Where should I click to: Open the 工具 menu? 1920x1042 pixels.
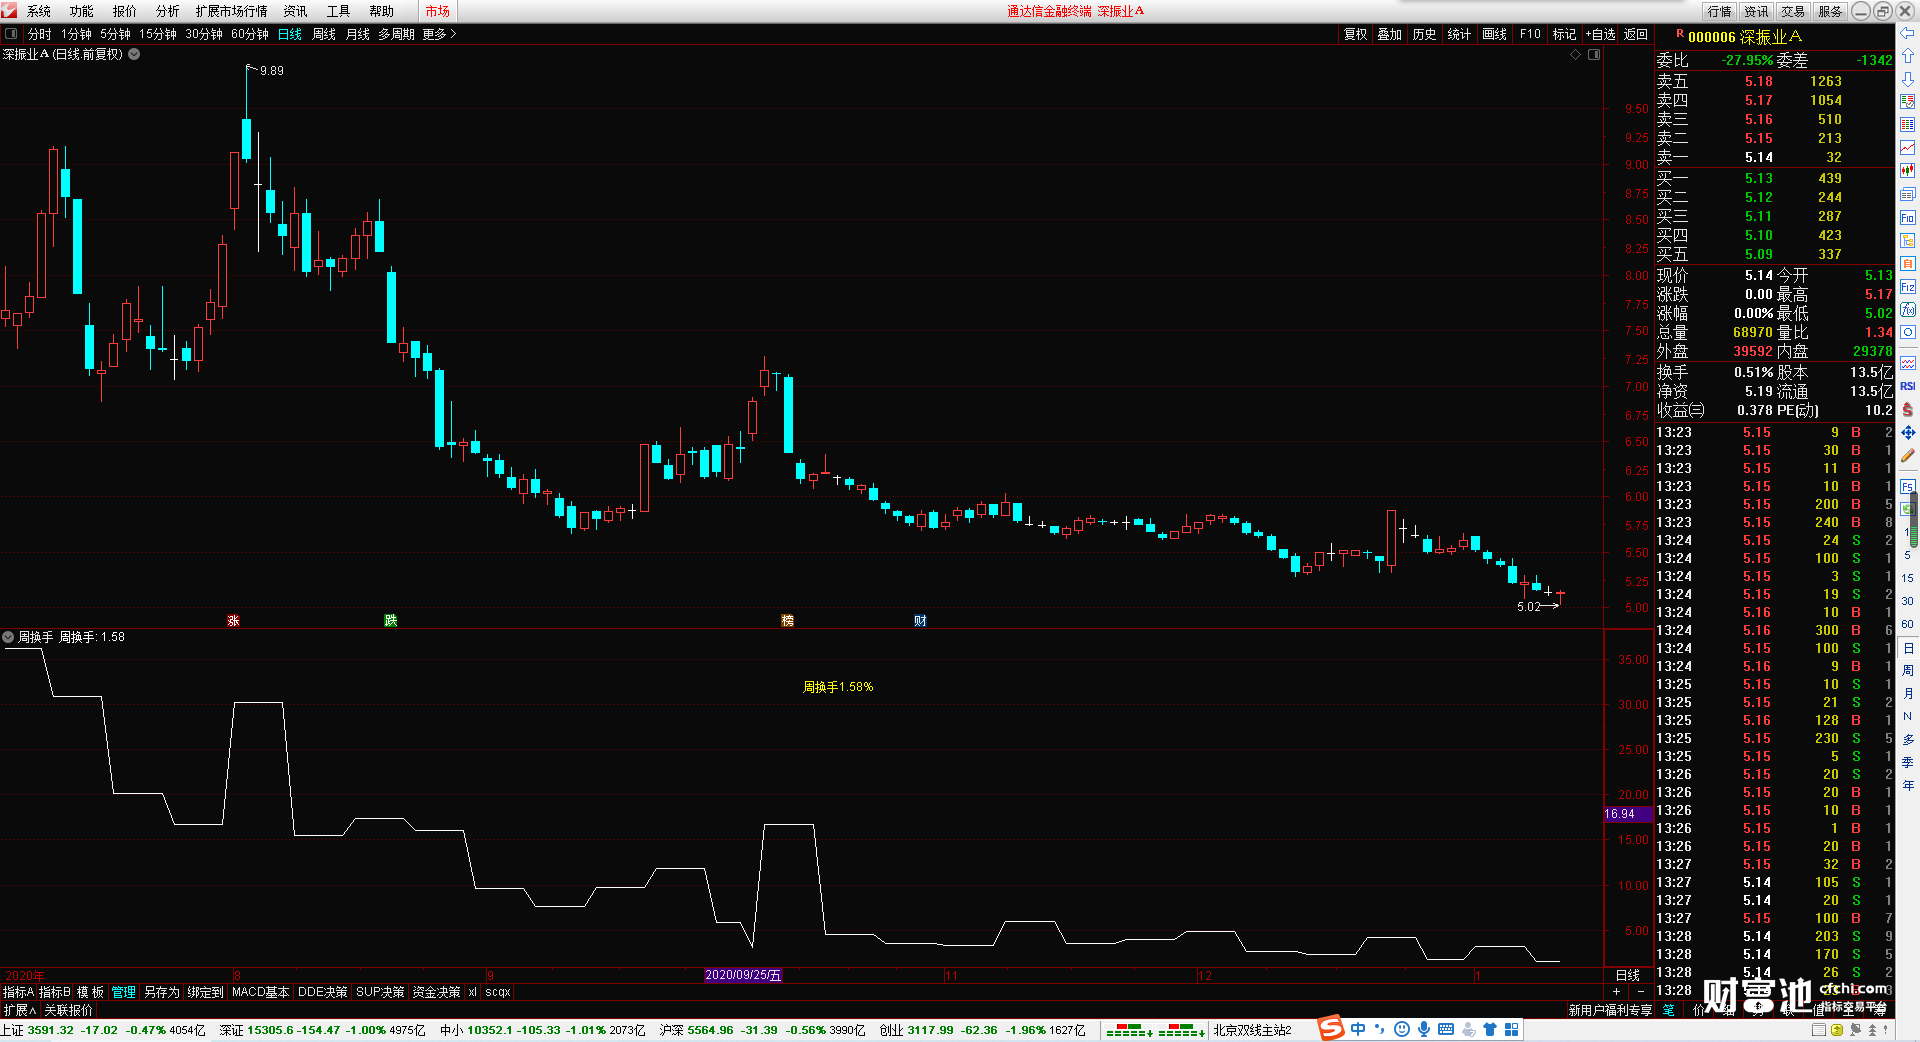[x=339, y=11]
